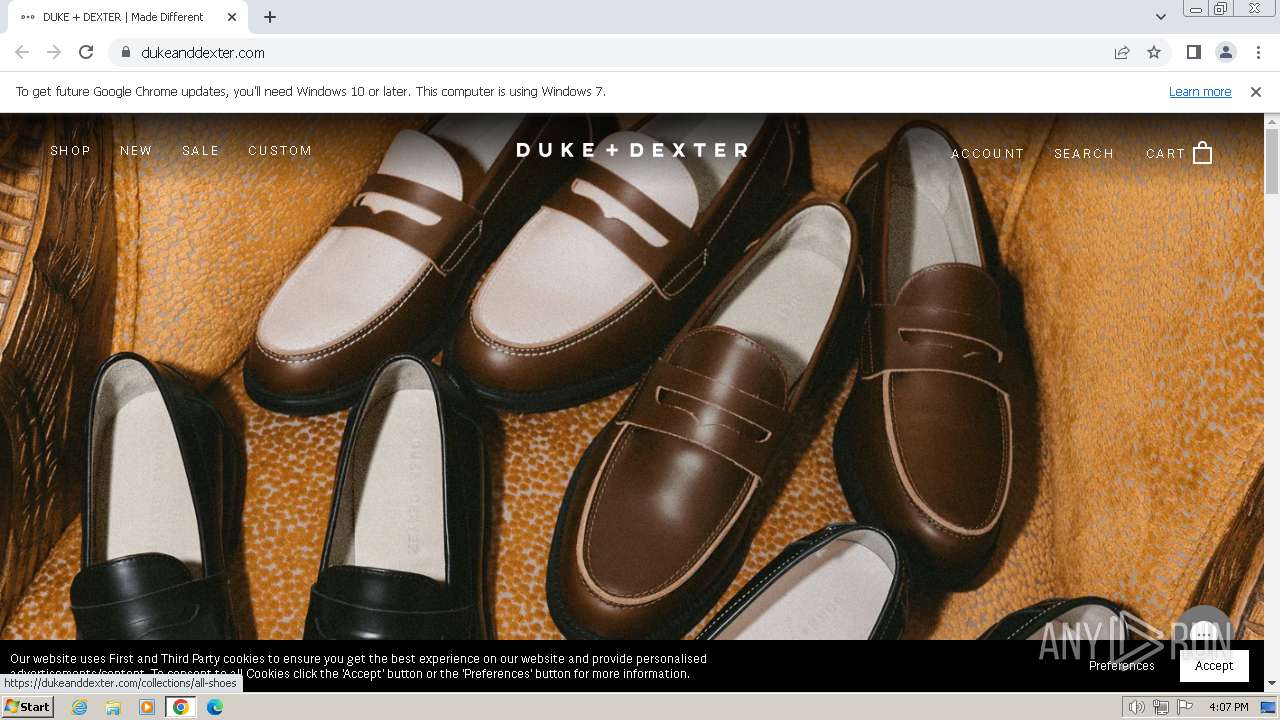Open the volume control in system tray
This screenshot has height=720, width=1280.
(1137, 707)
